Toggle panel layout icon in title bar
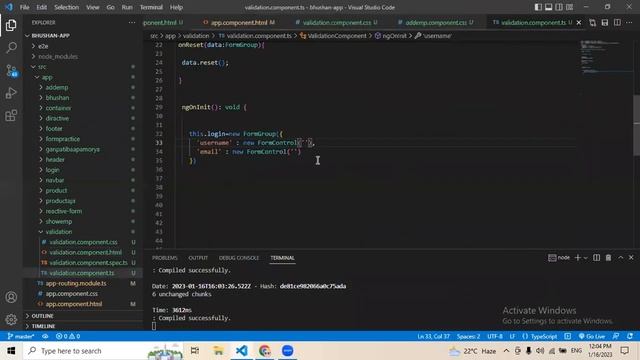The height and width of the screenshot is (360, 640). (x=549, y=7)
